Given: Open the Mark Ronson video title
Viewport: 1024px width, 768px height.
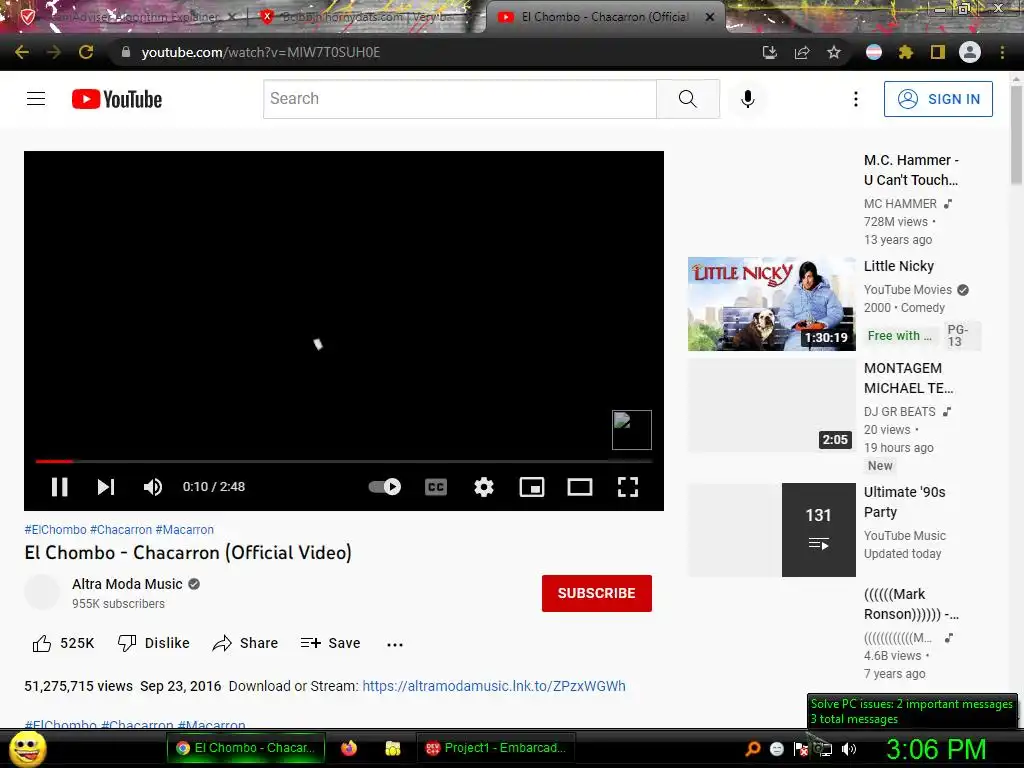Looking at the screenshot, I should click(x=911, y=604).
